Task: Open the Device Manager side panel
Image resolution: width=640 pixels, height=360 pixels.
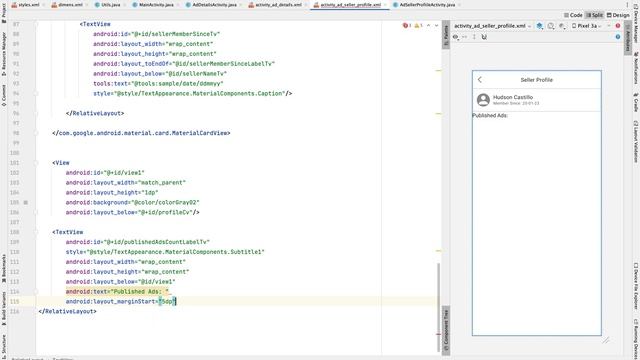Action: (x=636, y=24)
